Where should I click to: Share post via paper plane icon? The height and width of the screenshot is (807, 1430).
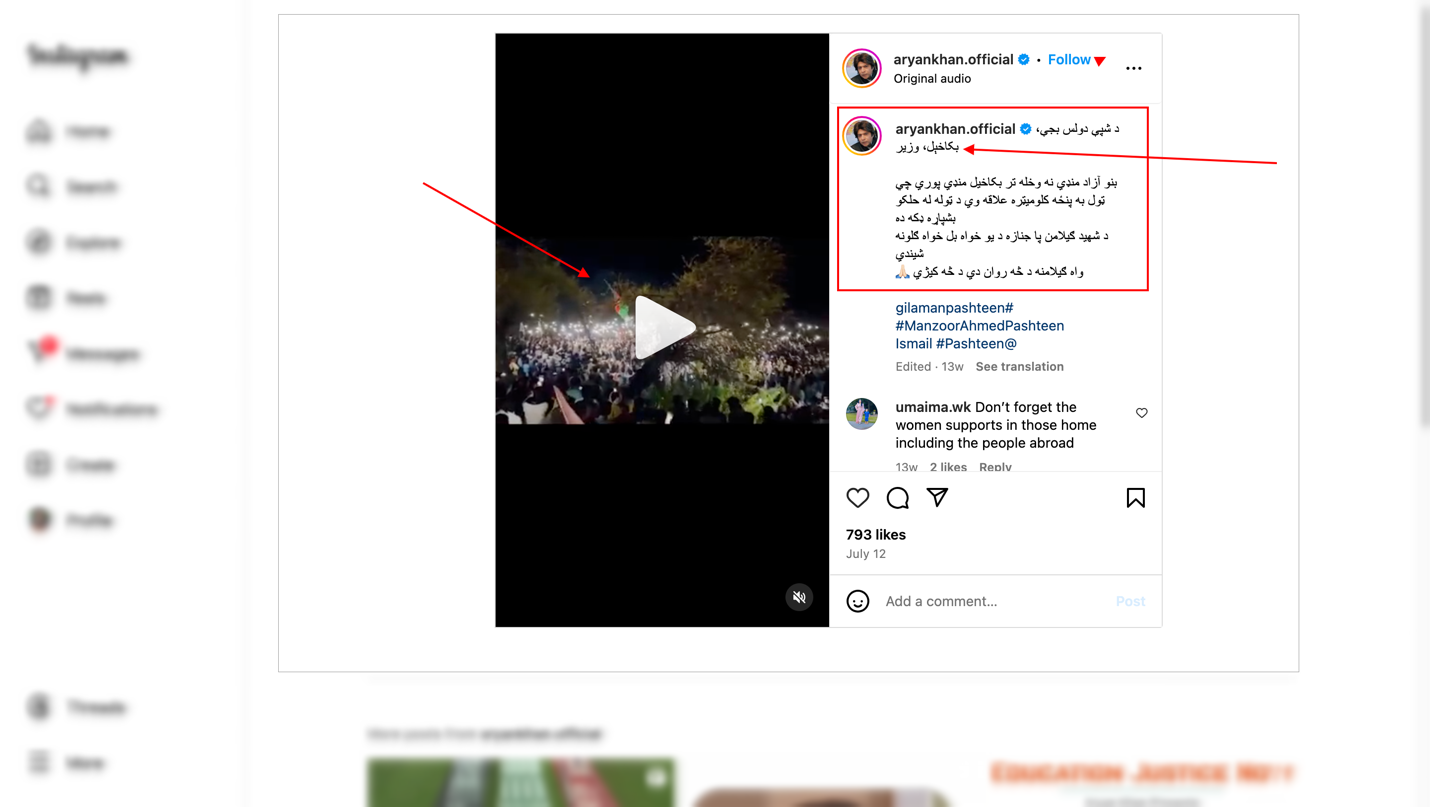point(937,497)
